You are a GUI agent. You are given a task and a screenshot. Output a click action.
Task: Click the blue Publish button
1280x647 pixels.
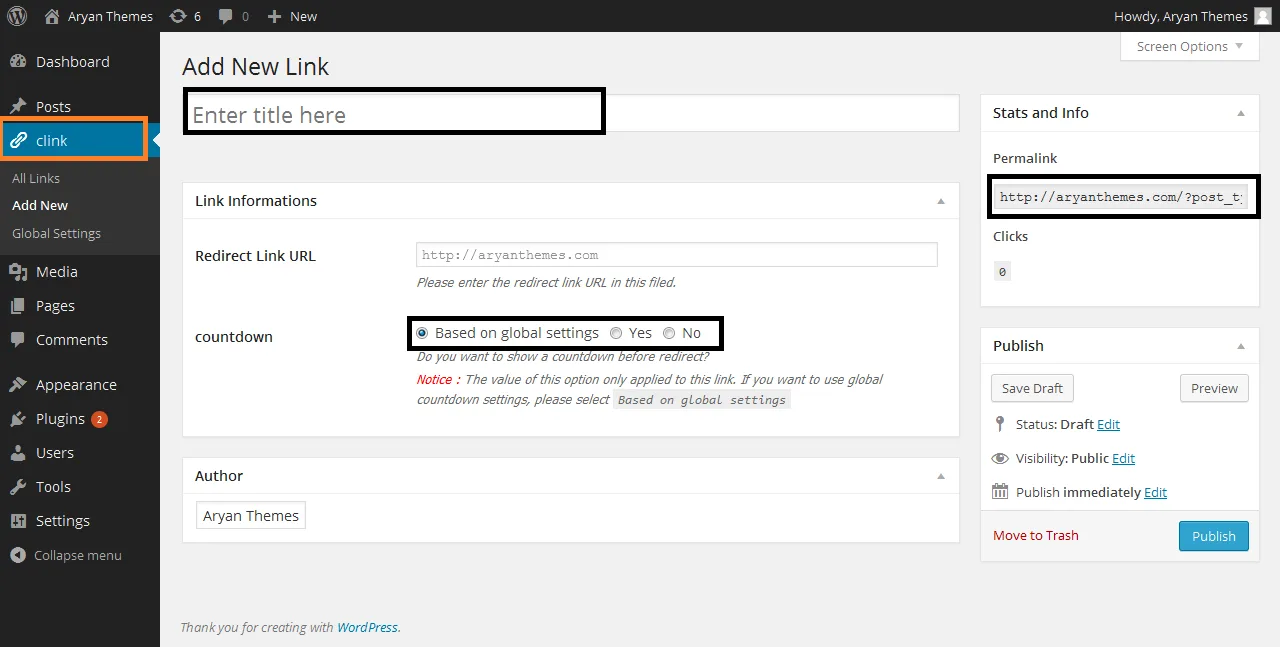[1214, 536]
